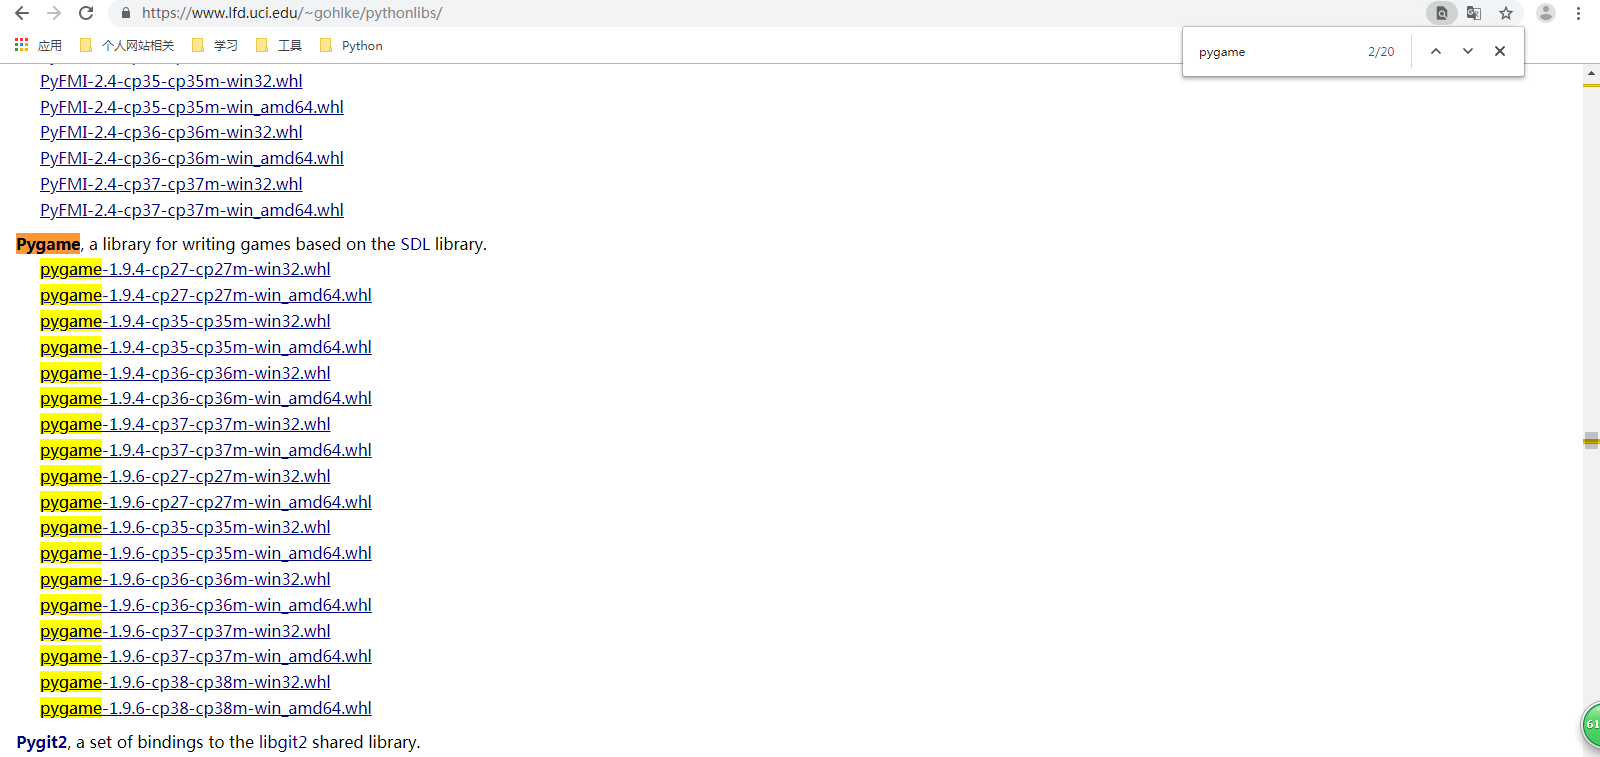Close the find bar

click(x=1500, y=51)
